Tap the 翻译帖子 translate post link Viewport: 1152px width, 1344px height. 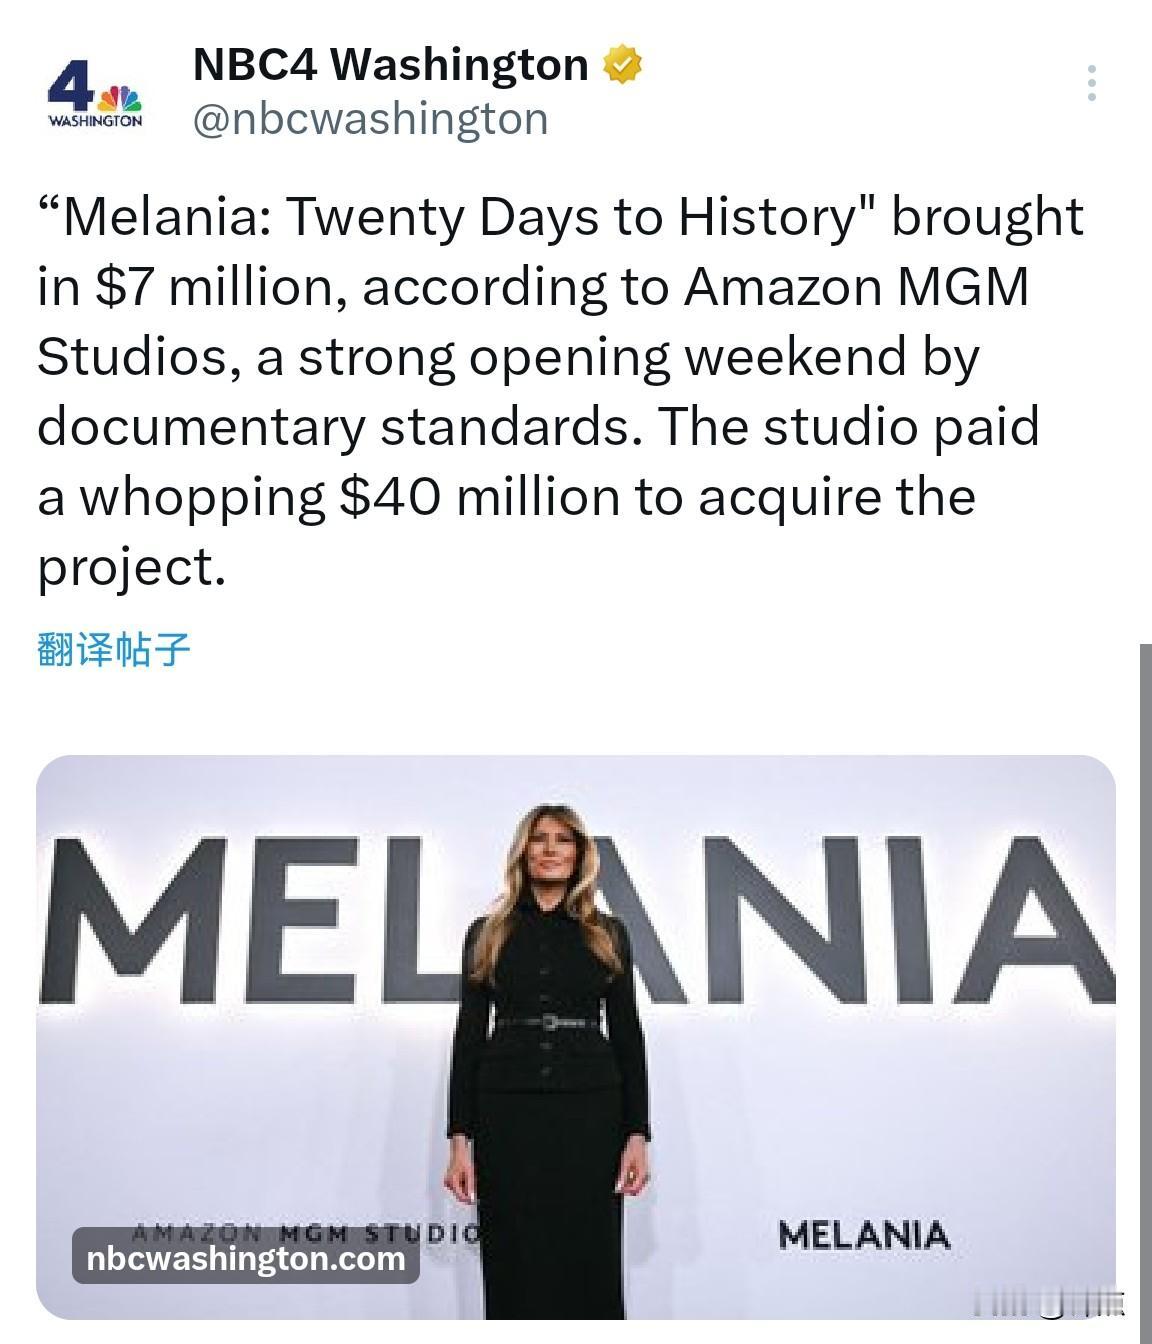[113, 649]
